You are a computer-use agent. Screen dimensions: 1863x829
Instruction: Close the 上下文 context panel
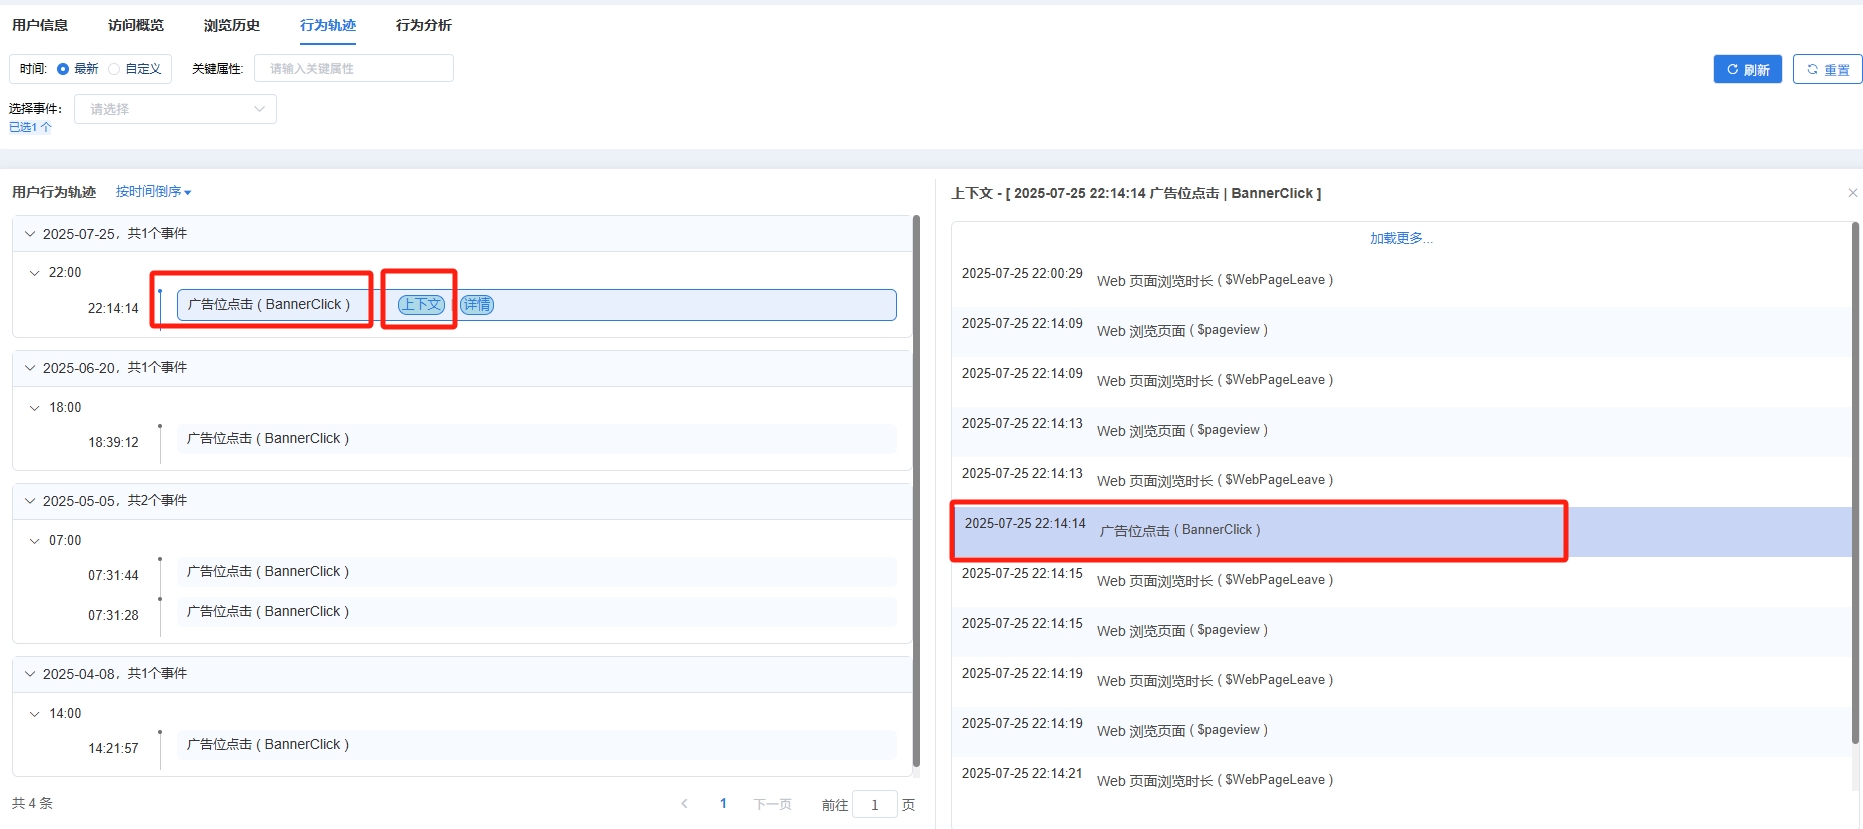click(1852, 193)
